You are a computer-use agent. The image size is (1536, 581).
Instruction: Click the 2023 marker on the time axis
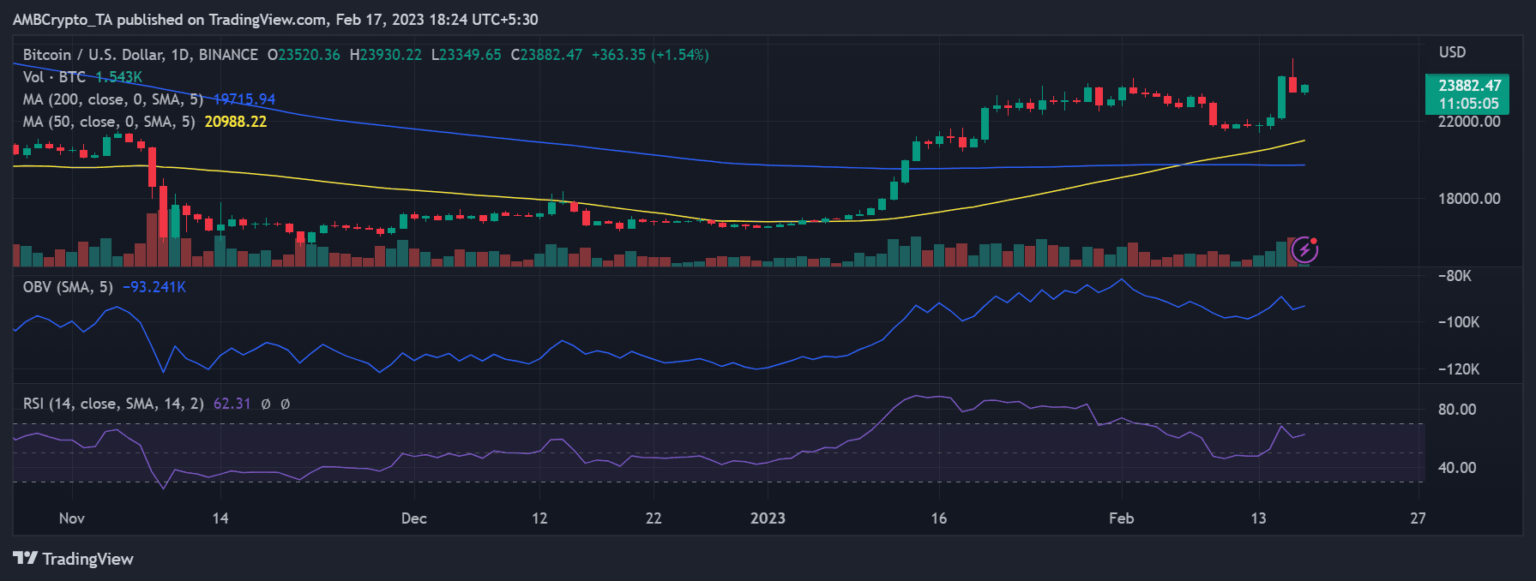[x=767, y=519]
